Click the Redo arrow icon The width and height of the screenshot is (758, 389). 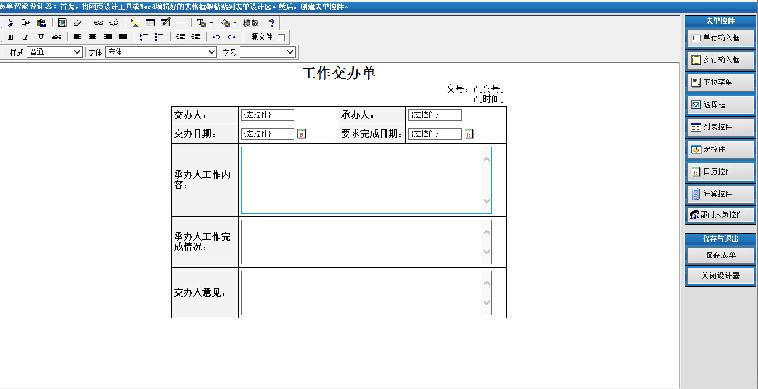point(232,37)
